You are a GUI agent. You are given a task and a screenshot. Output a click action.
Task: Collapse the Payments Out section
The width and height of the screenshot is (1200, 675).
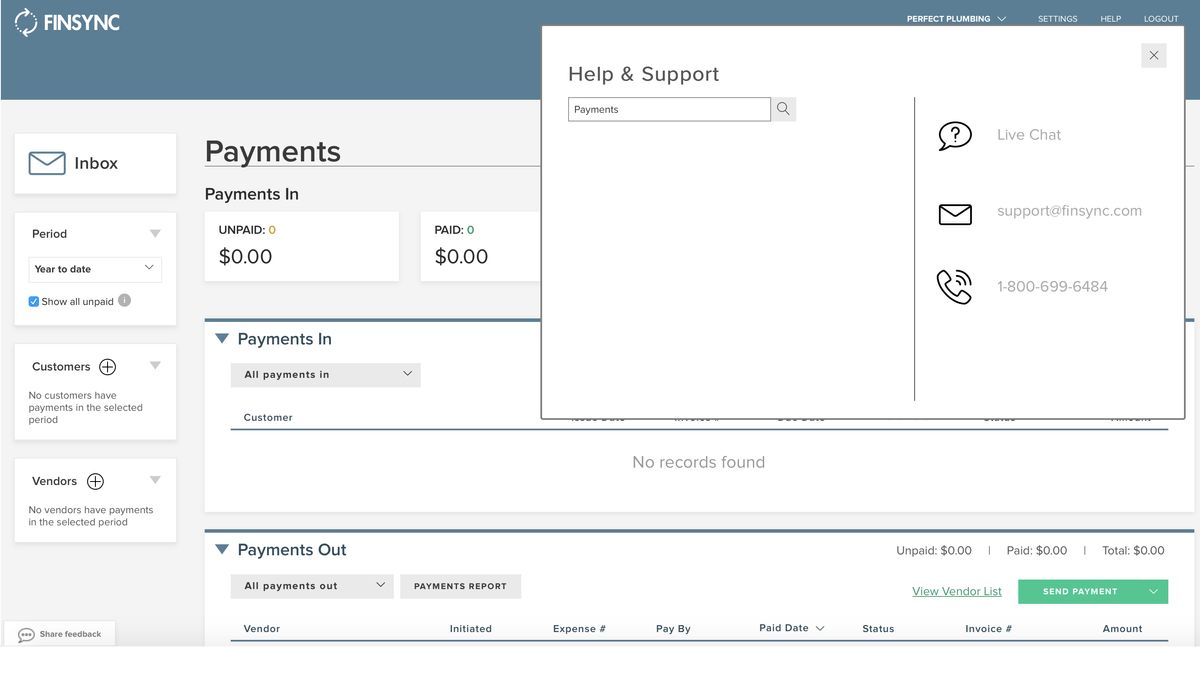tap(221, 549)
